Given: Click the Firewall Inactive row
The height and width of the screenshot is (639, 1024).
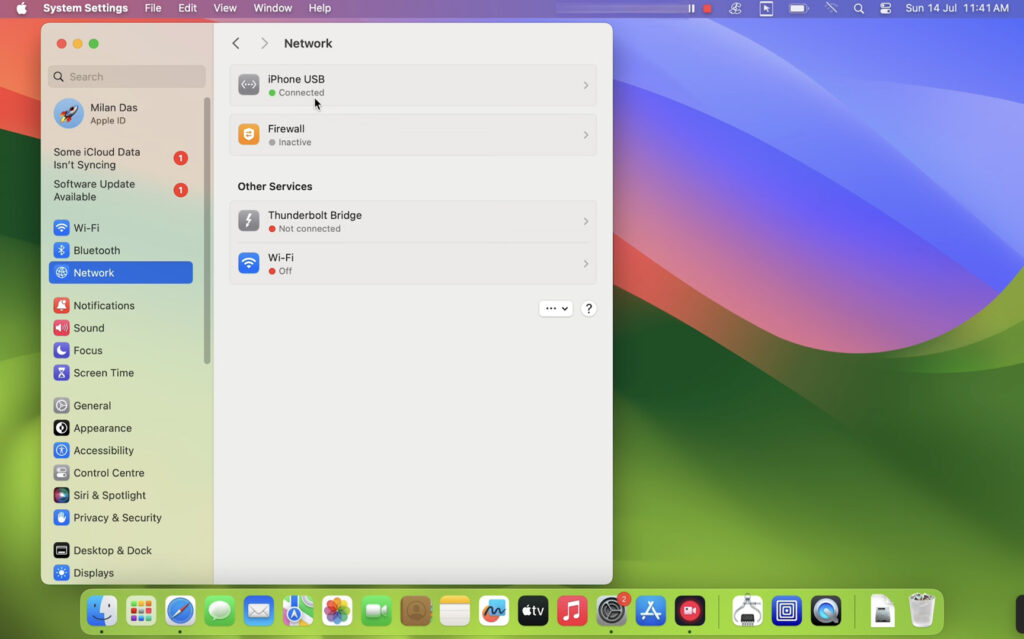Looking at the screenshot, I should [412, 135].
